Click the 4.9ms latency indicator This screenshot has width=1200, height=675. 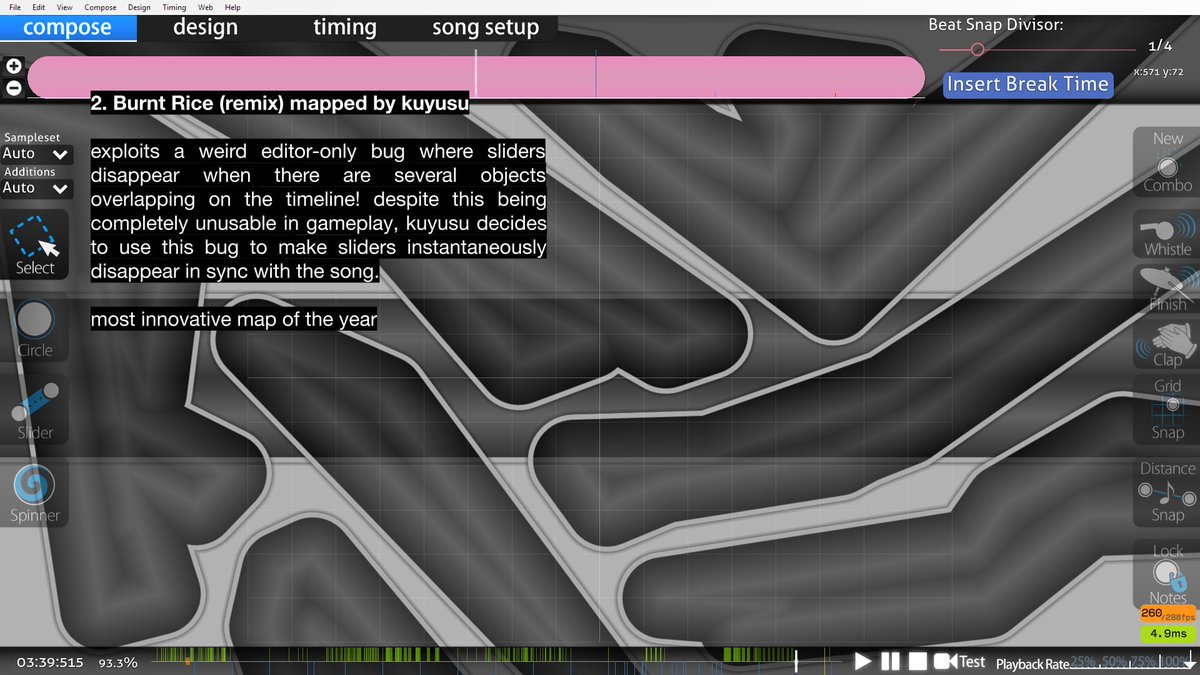pyautogui.click(x=1168, y=634)
